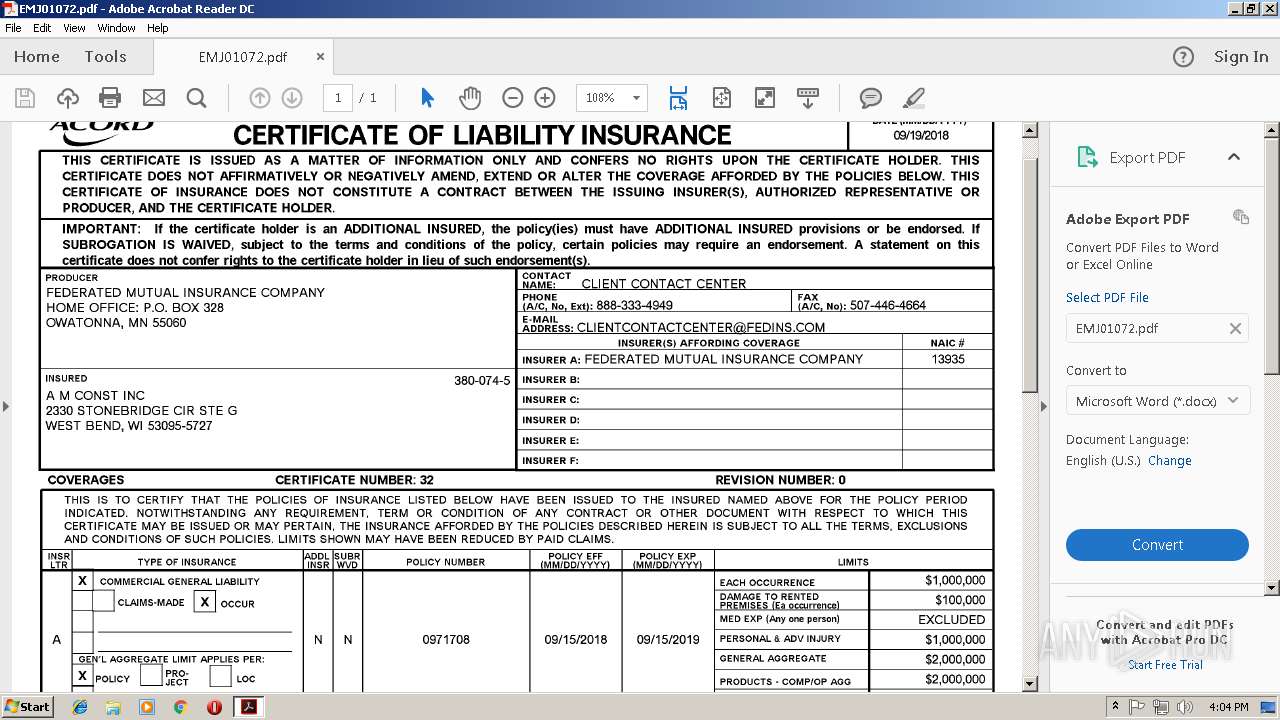The image size is (1280, 720).
Task: Open the Edit menu
Action: [x=42, y=28]
